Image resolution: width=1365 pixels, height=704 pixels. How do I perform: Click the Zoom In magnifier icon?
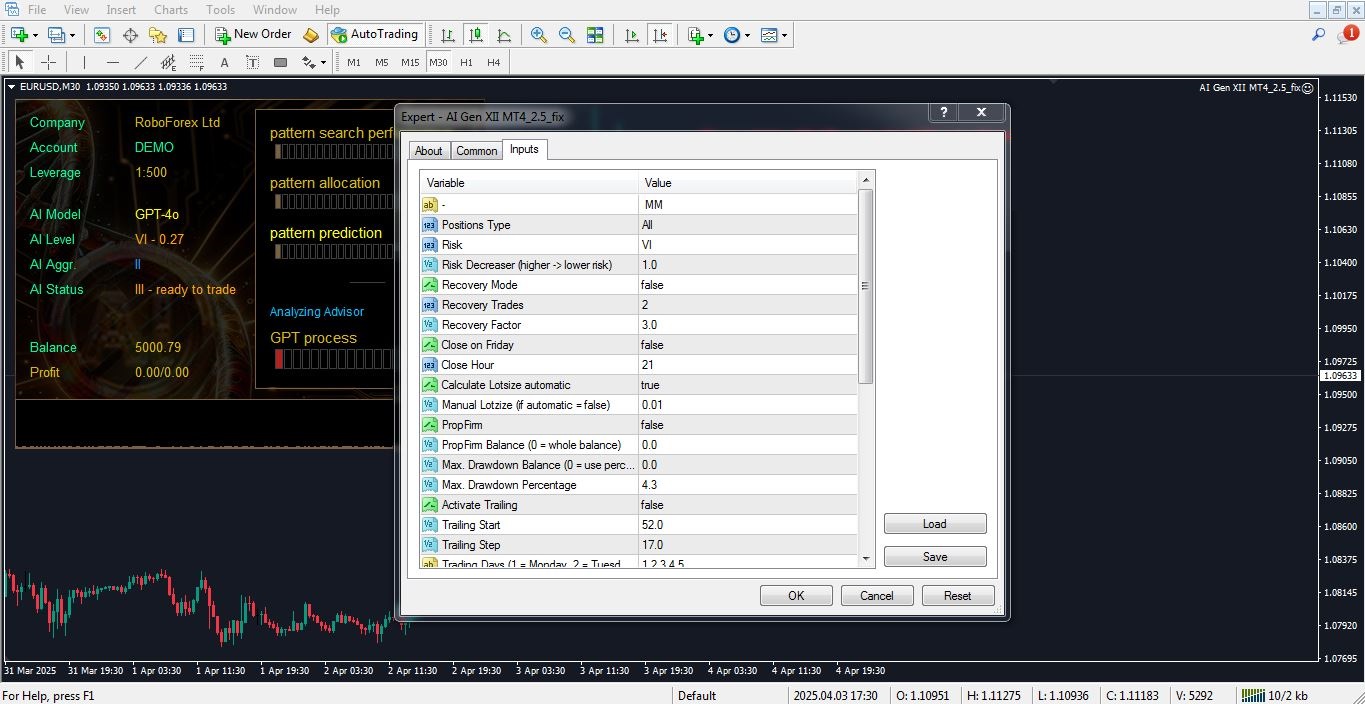(539, 35)
